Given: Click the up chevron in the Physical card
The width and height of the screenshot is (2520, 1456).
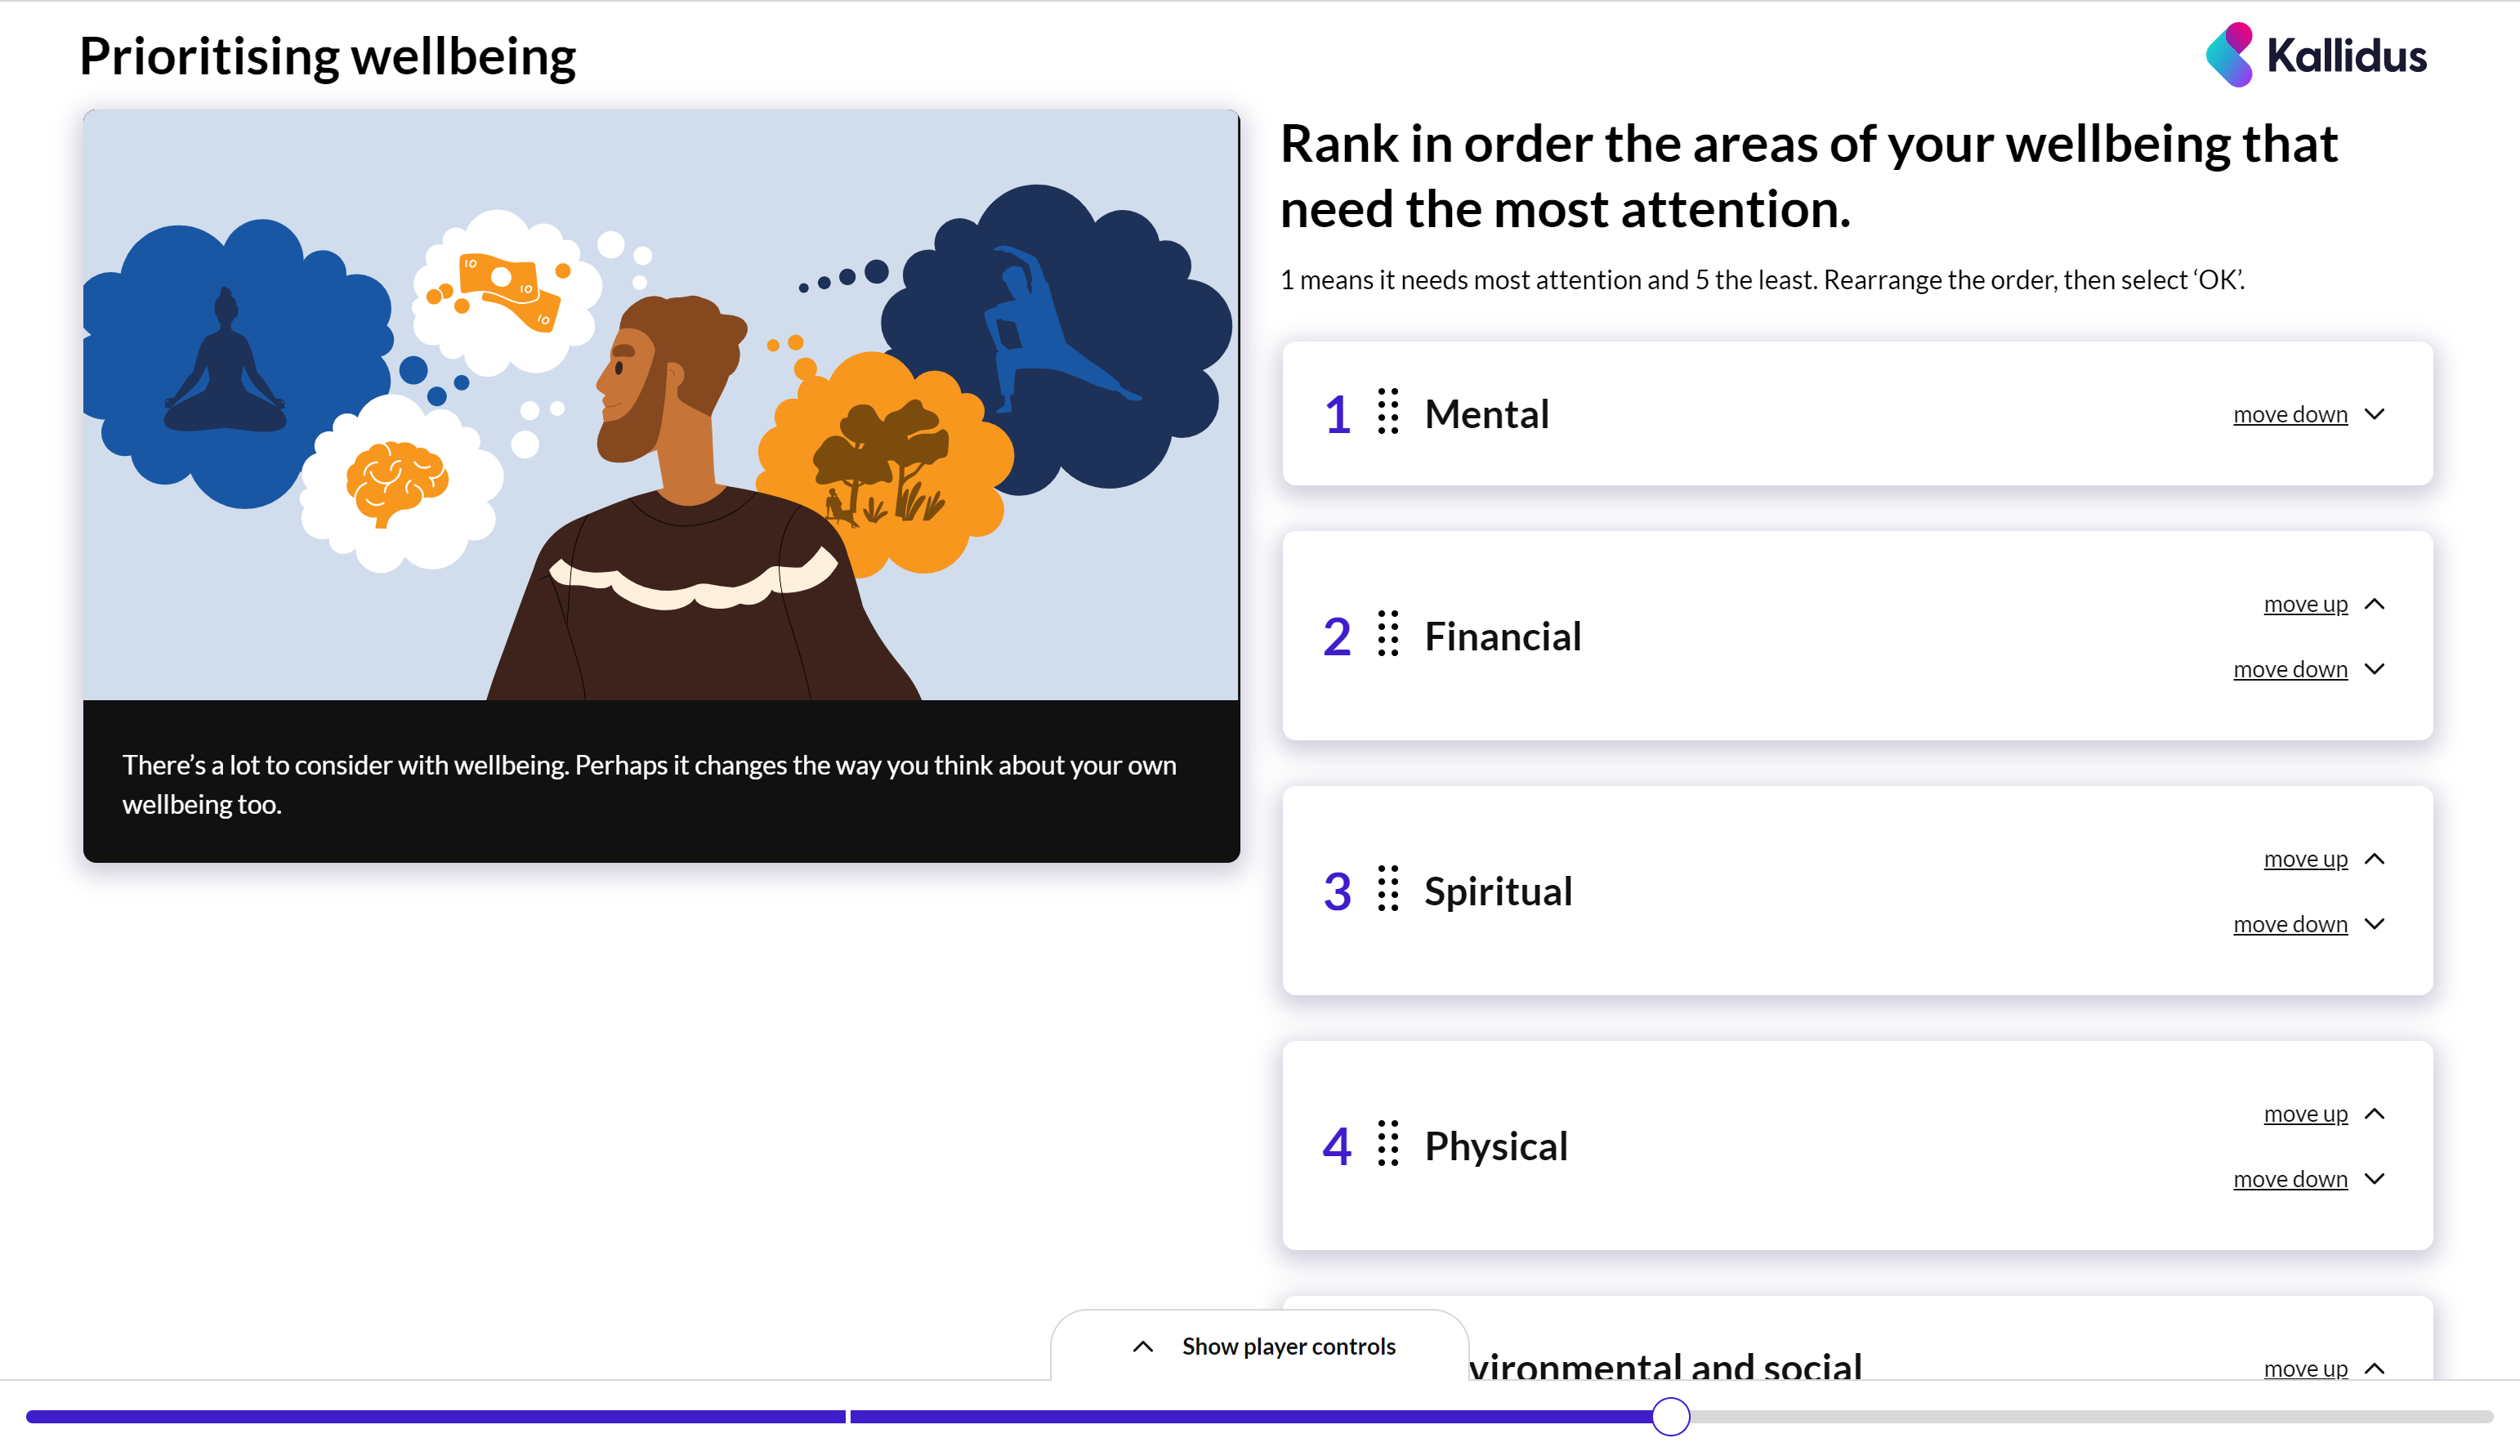Looking at the screenshot, I should tap(2375, 1114).
